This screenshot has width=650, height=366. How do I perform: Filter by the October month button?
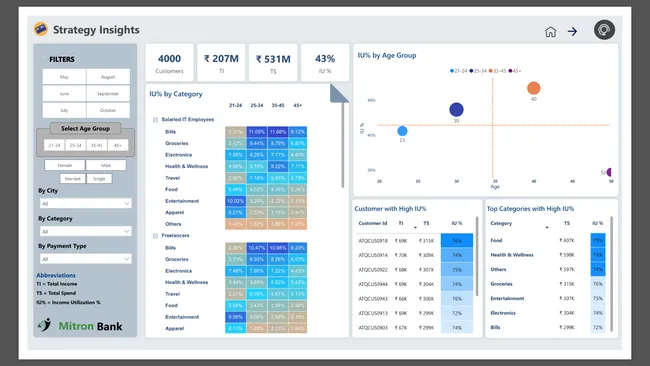point(108,110)
